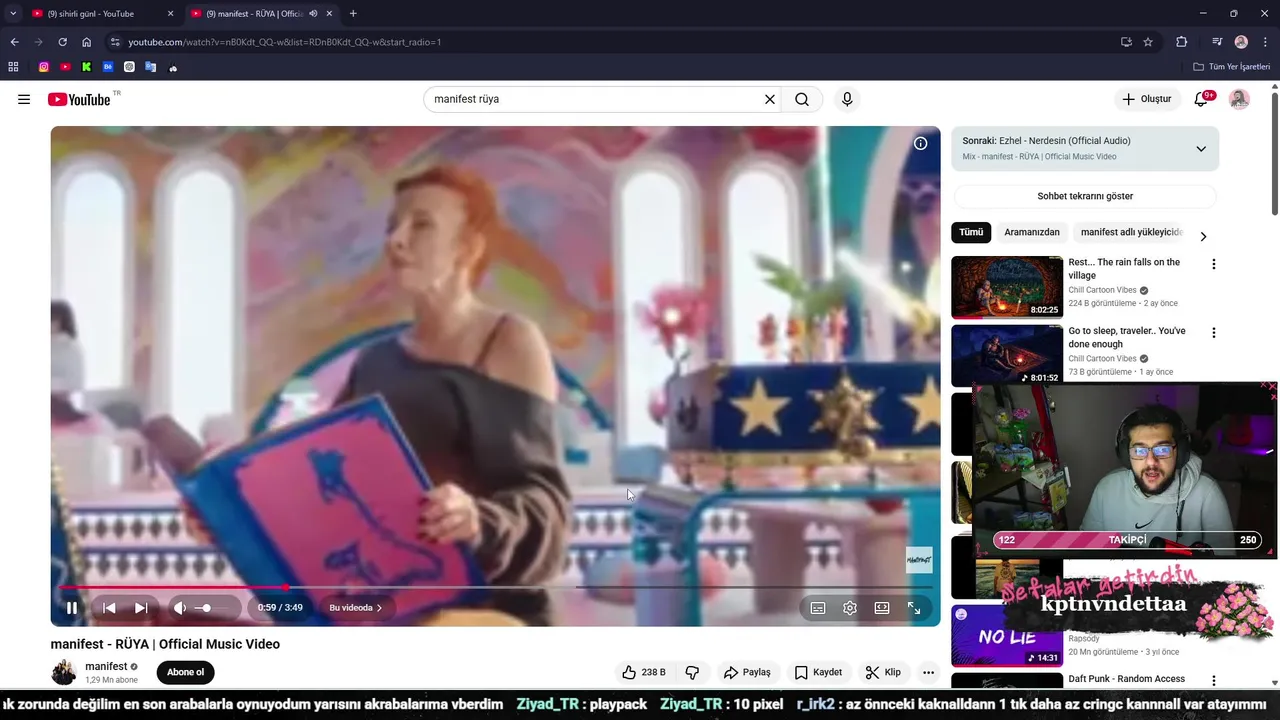Dislike the video
The image size is (1280, 720).
tap(692, 672)
